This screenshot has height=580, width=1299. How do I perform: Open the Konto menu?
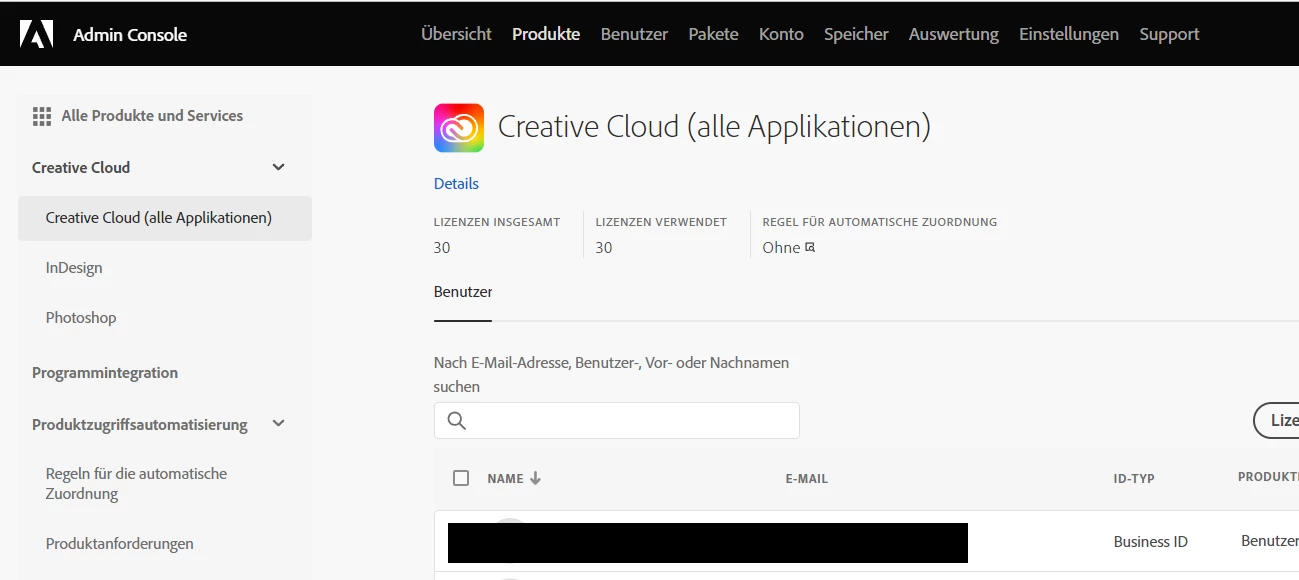(781, 34)
